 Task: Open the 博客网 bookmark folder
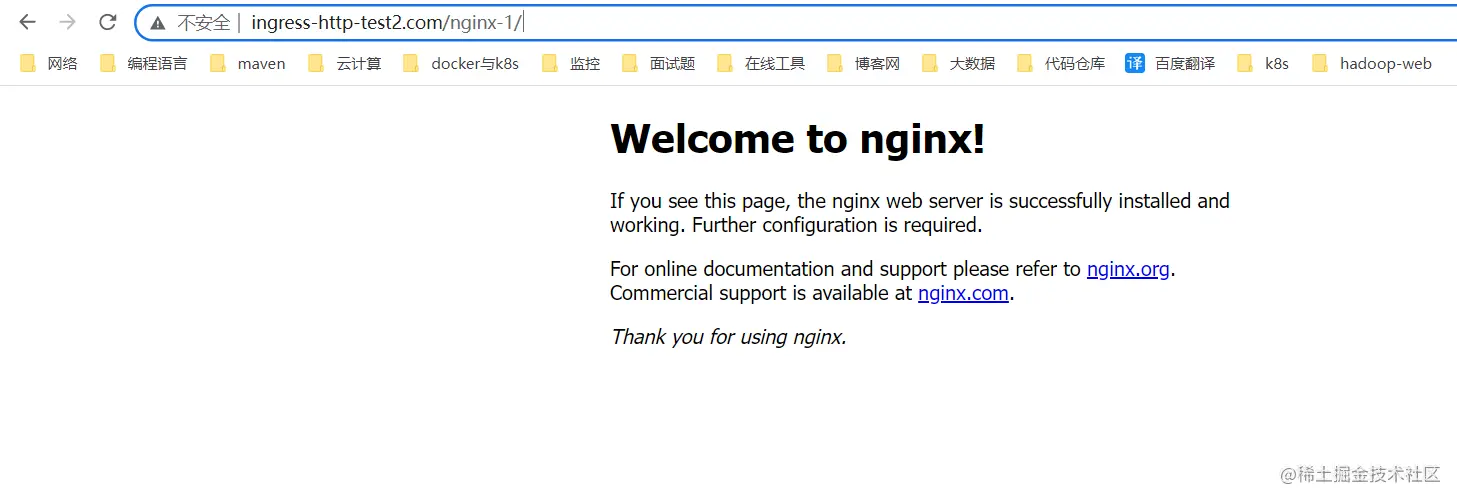pyautogui.click(x=864, y=64)
